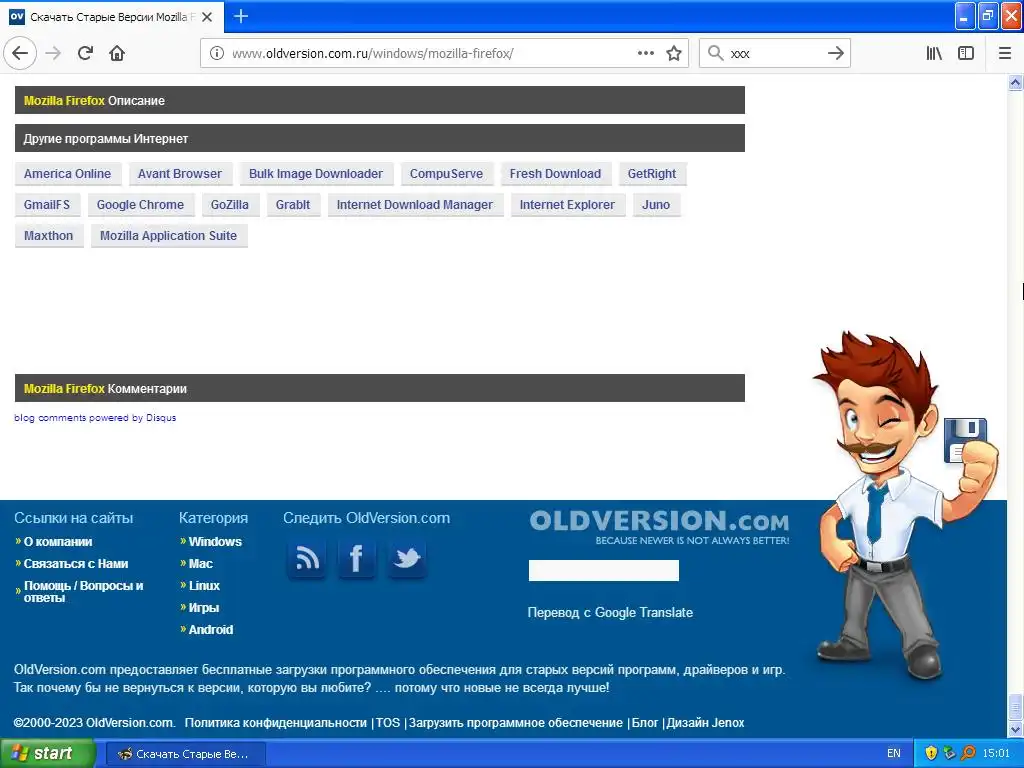Open the О компании footer link

pyautogui.click(x=58, y=541)
